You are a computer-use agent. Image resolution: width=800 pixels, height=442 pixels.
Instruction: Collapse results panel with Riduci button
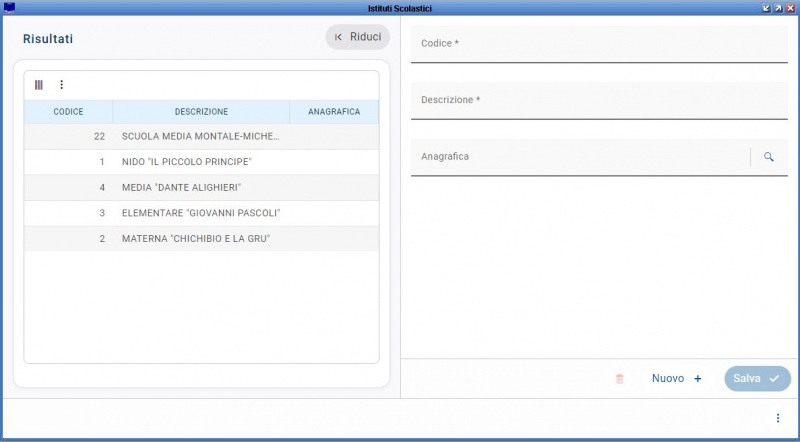pos(358,37)
